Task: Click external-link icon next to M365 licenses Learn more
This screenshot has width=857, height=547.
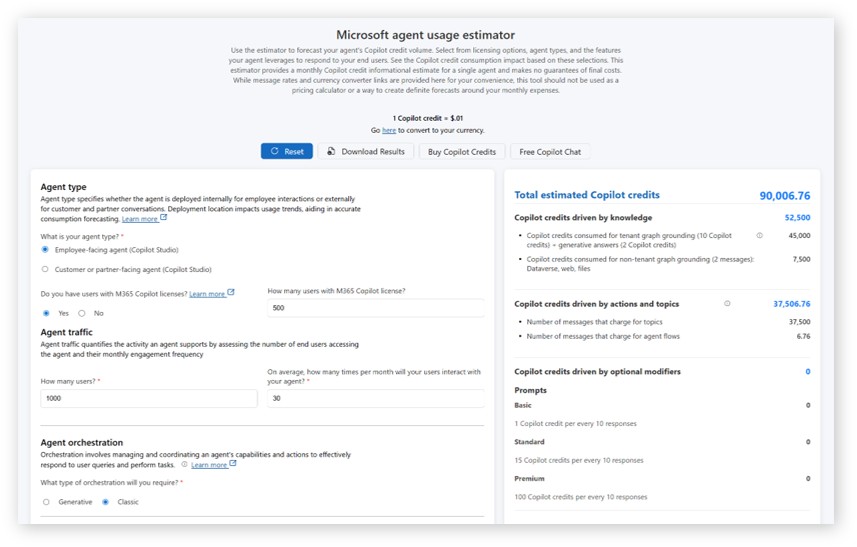Action: point(231,293)
